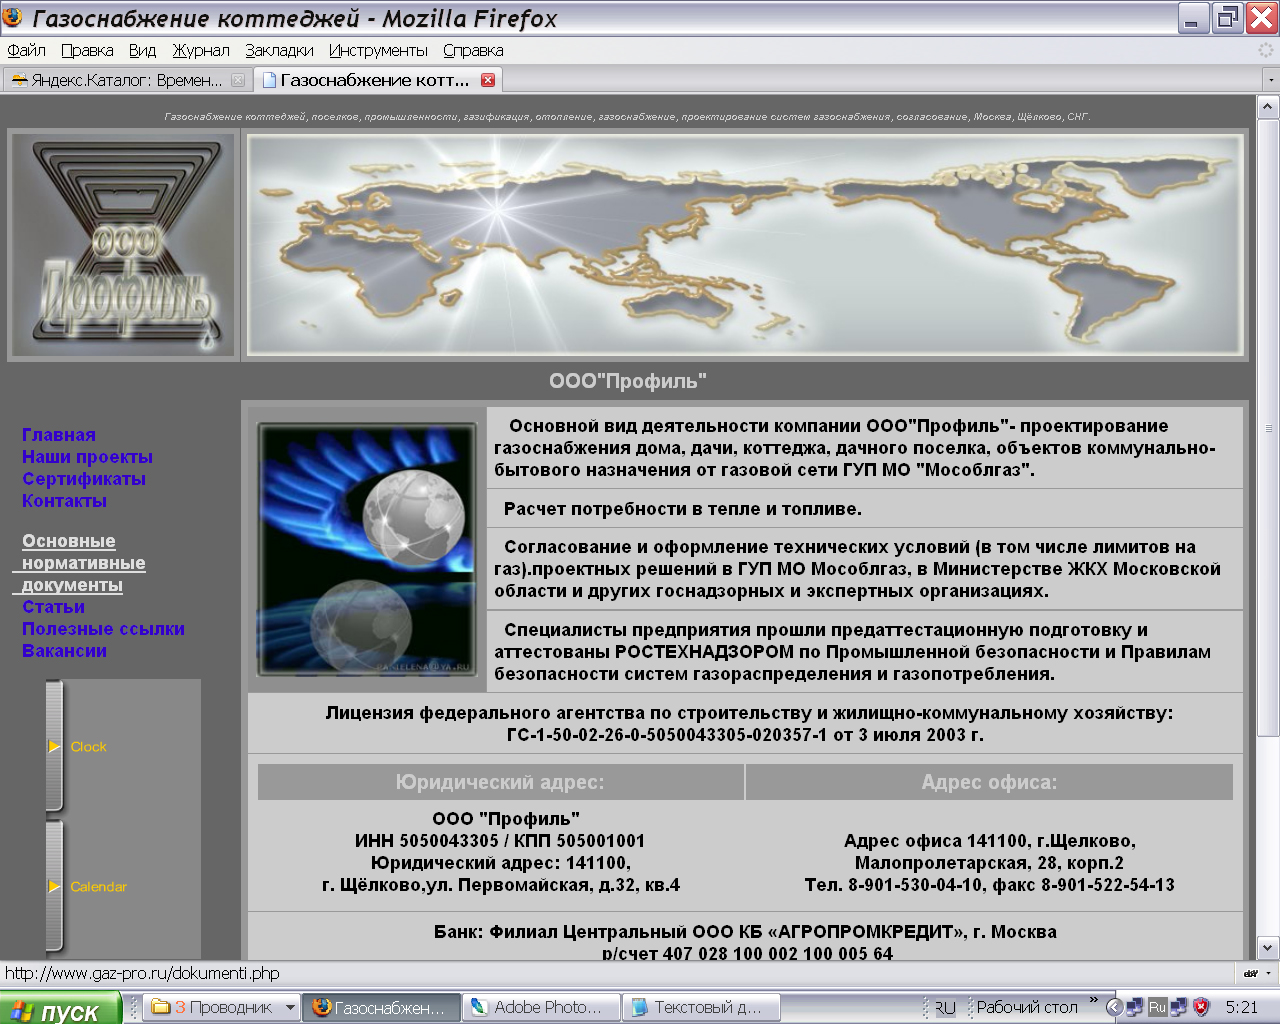Viewport: 1280px width, 1024px height.
Task: Open the tab list dropdown arrow
Action: click(1270, 80)
